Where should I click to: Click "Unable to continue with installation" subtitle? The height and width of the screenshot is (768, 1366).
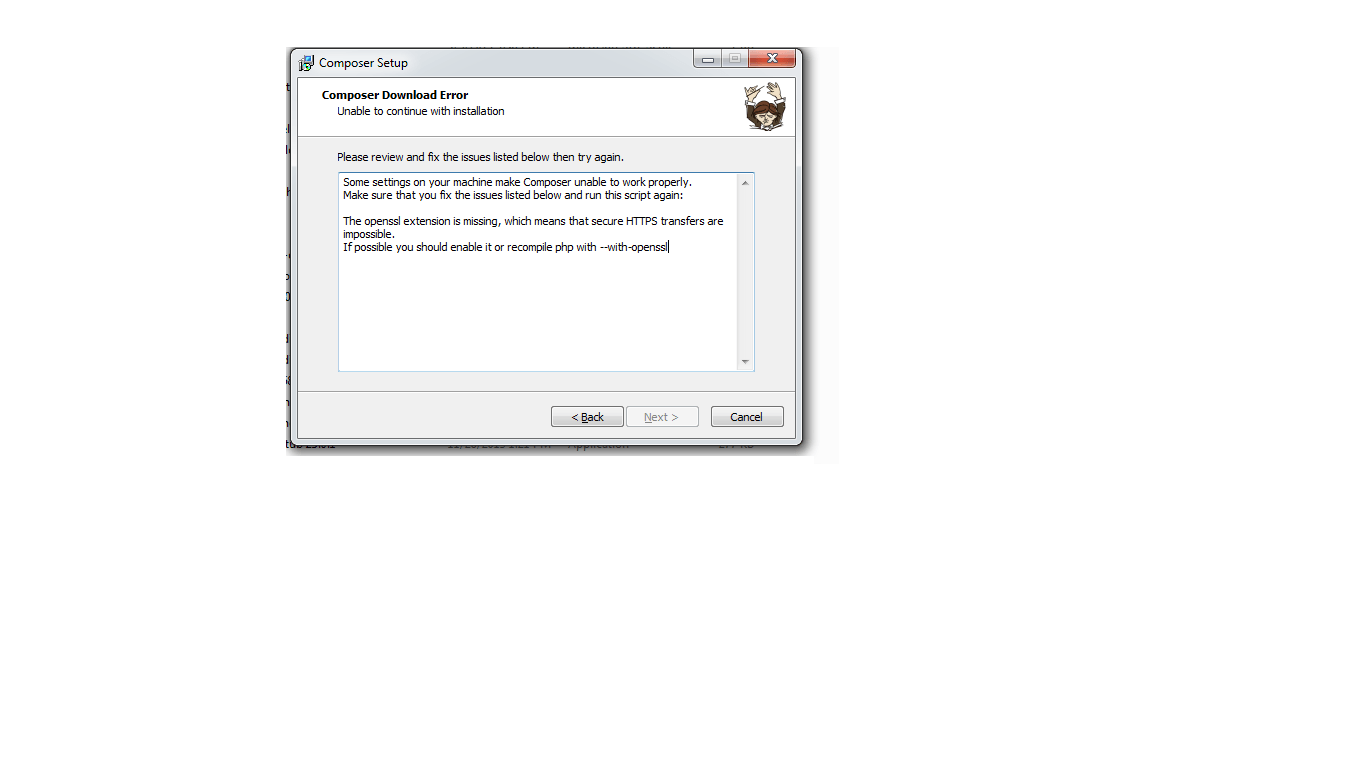pos(421,111)
